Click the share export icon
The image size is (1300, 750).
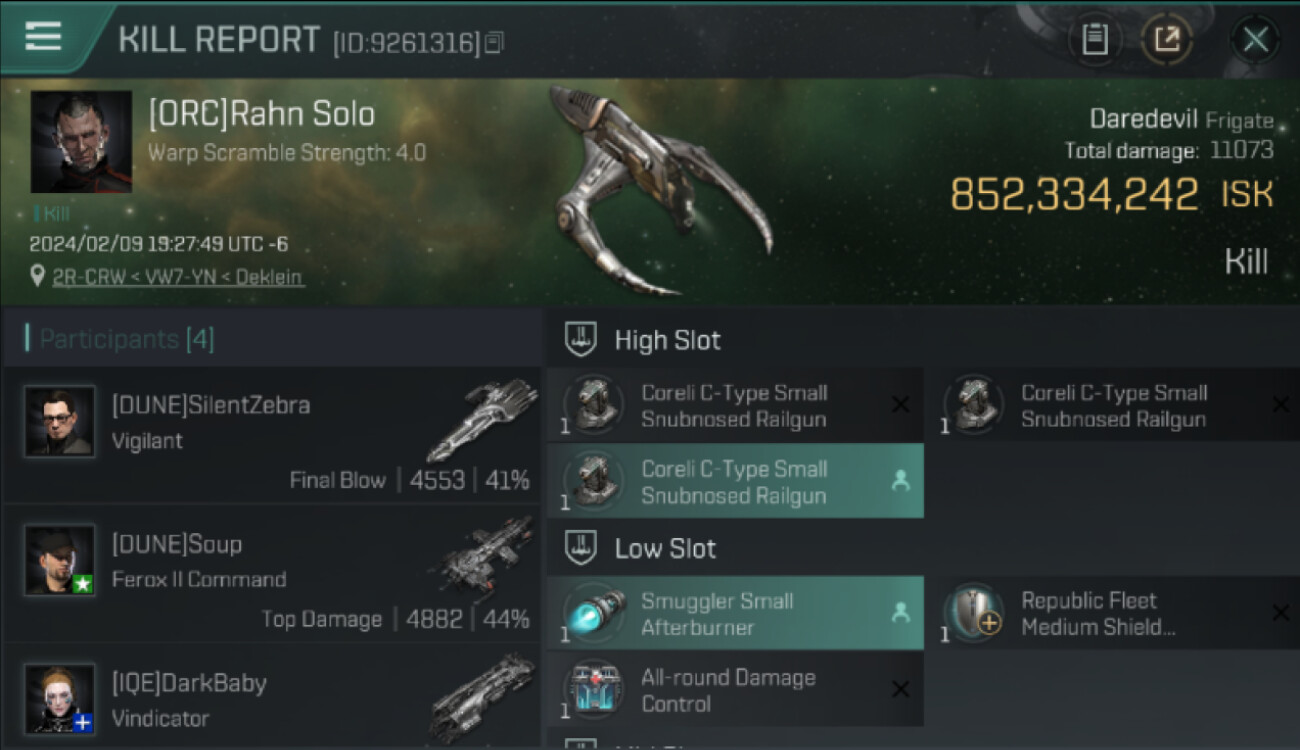pos(1166,40)
